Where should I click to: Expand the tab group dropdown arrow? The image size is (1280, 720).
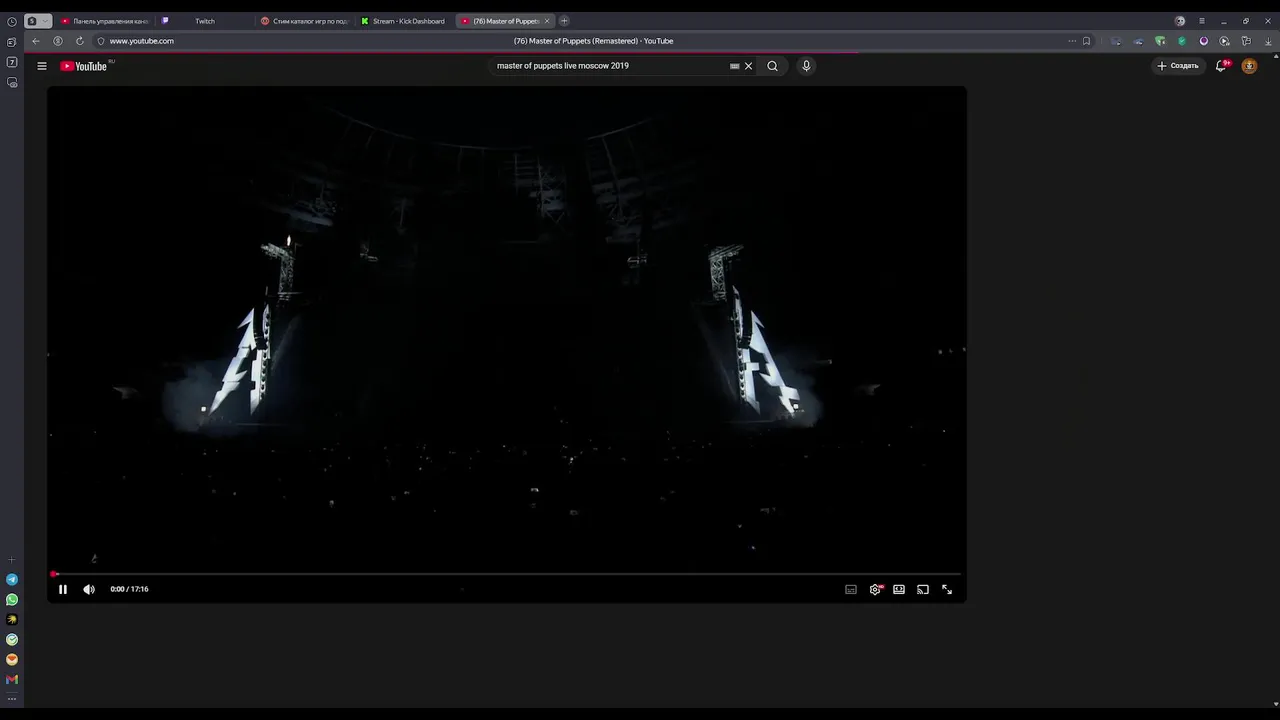44,21
